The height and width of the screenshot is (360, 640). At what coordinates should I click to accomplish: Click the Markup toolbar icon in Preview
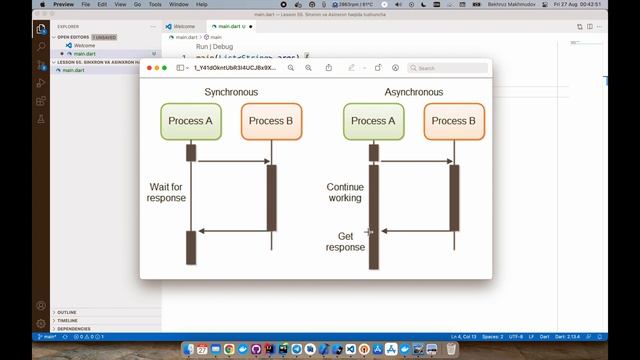pyautogui.click(x=395, y=68)
